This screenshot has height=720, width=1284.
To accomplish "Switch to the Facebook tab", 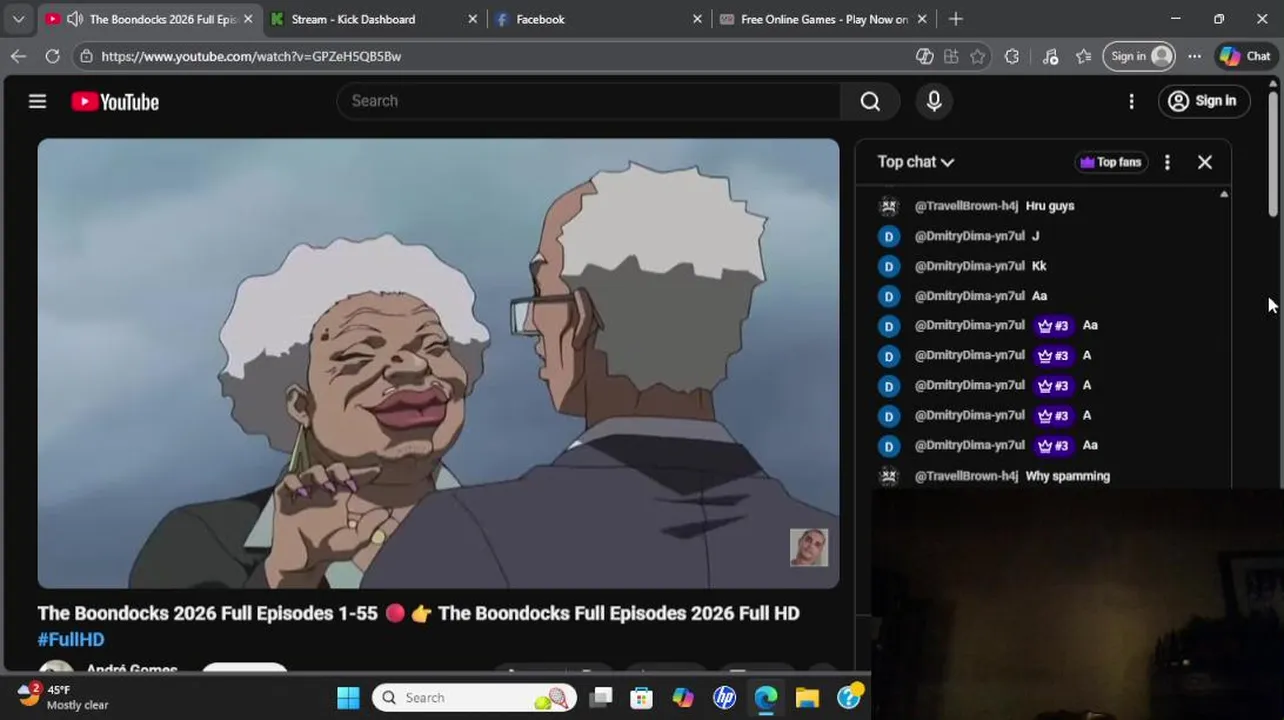I will (x=540, y=19).
